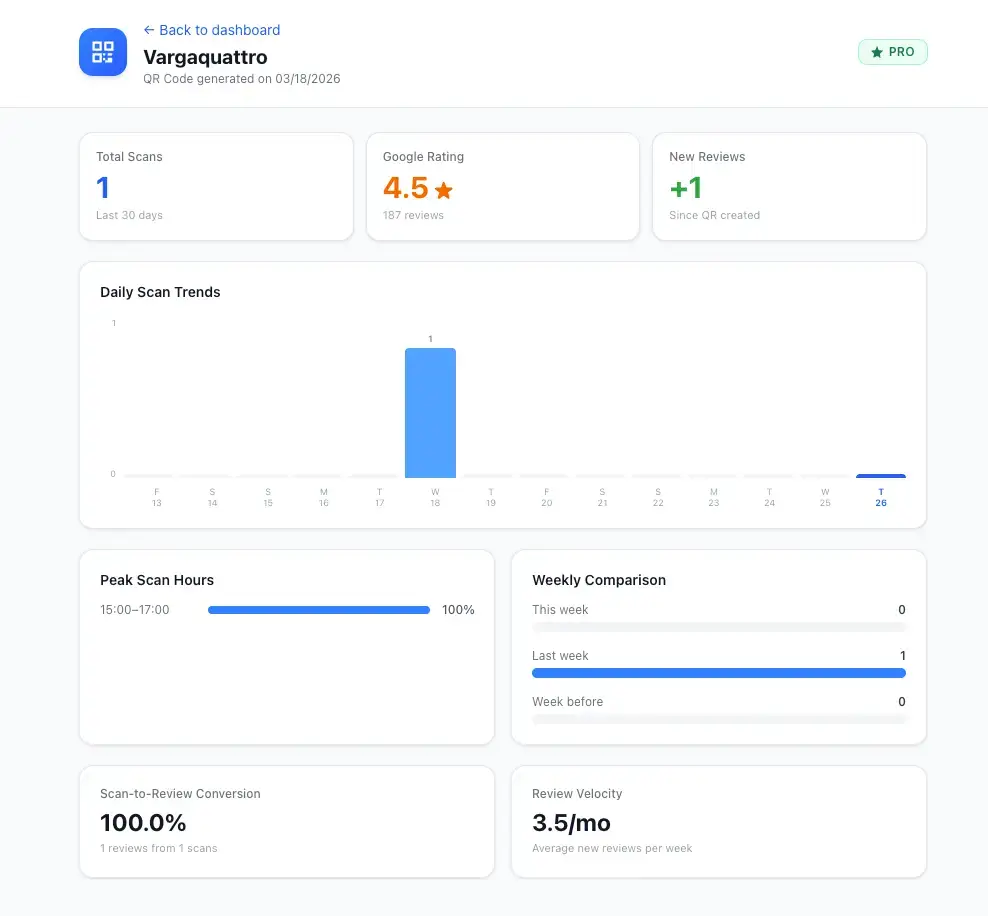Image resolution: width=988 pixels, height=916 pixels.
Task: Click the Review Velocity 3.5/mo value
Action: [x=571, y=823]
